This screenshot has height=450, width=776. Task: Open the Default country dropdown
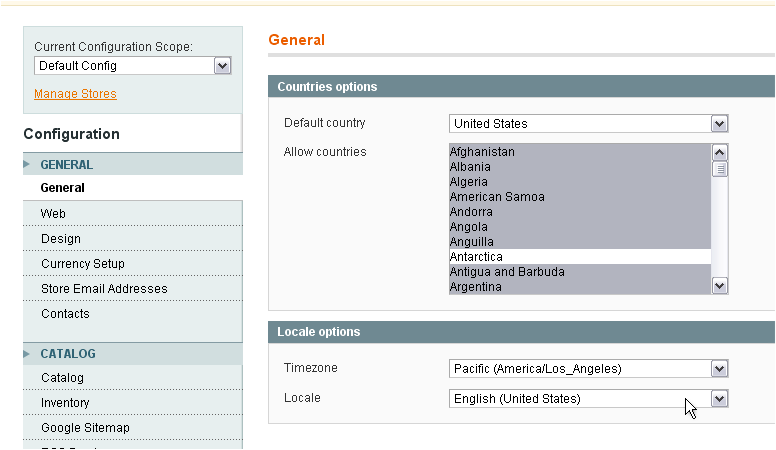tap(588, 124)
